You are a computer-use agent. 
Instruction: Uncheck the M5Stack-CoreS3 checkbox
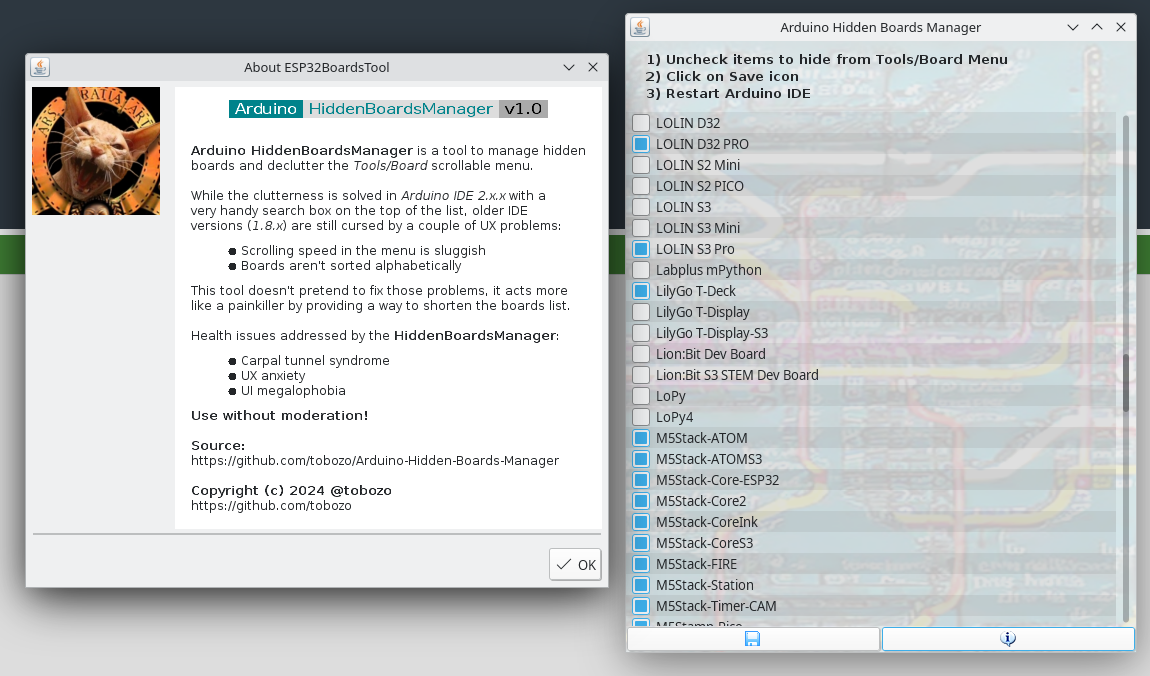click(x=641, y=543)
